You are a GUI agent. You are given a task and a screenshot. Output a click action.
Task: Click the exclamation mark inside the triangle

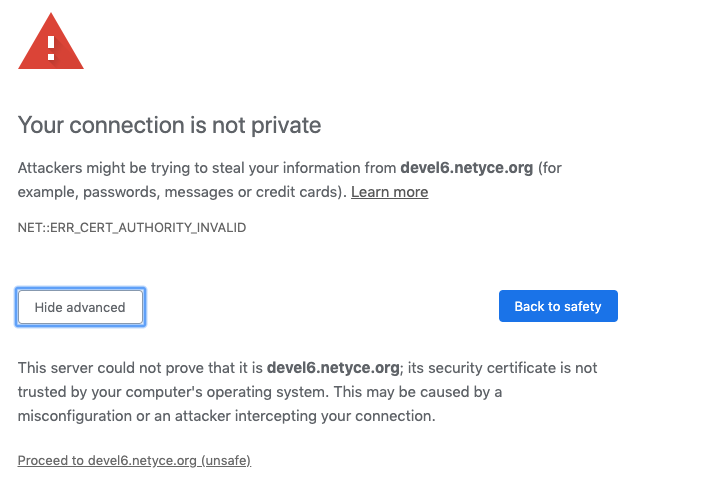click(51, 46)
